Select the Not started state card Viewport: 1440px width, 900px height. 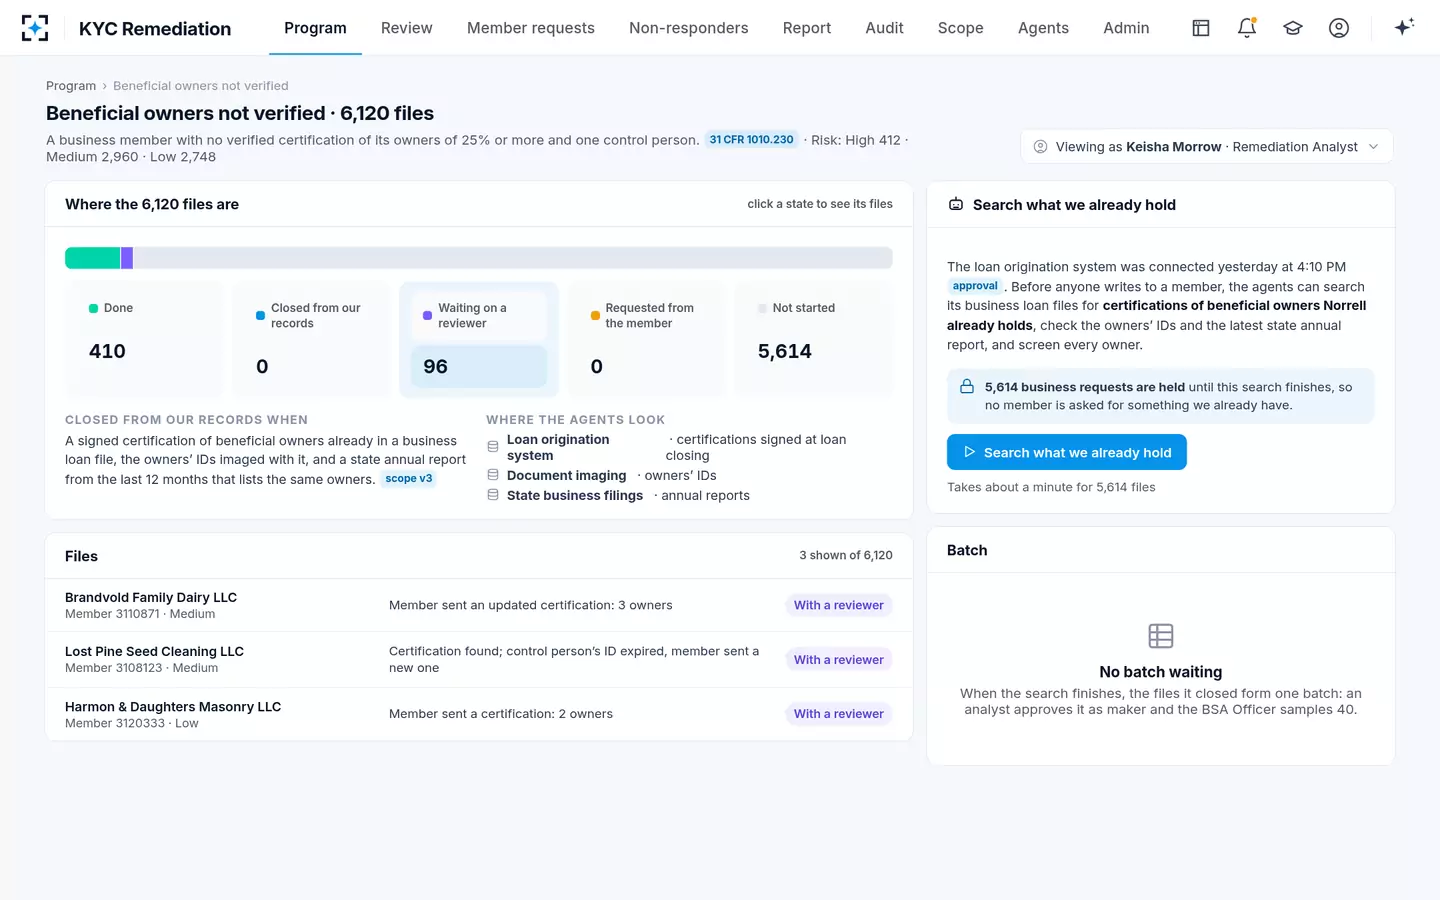[813, 340]
